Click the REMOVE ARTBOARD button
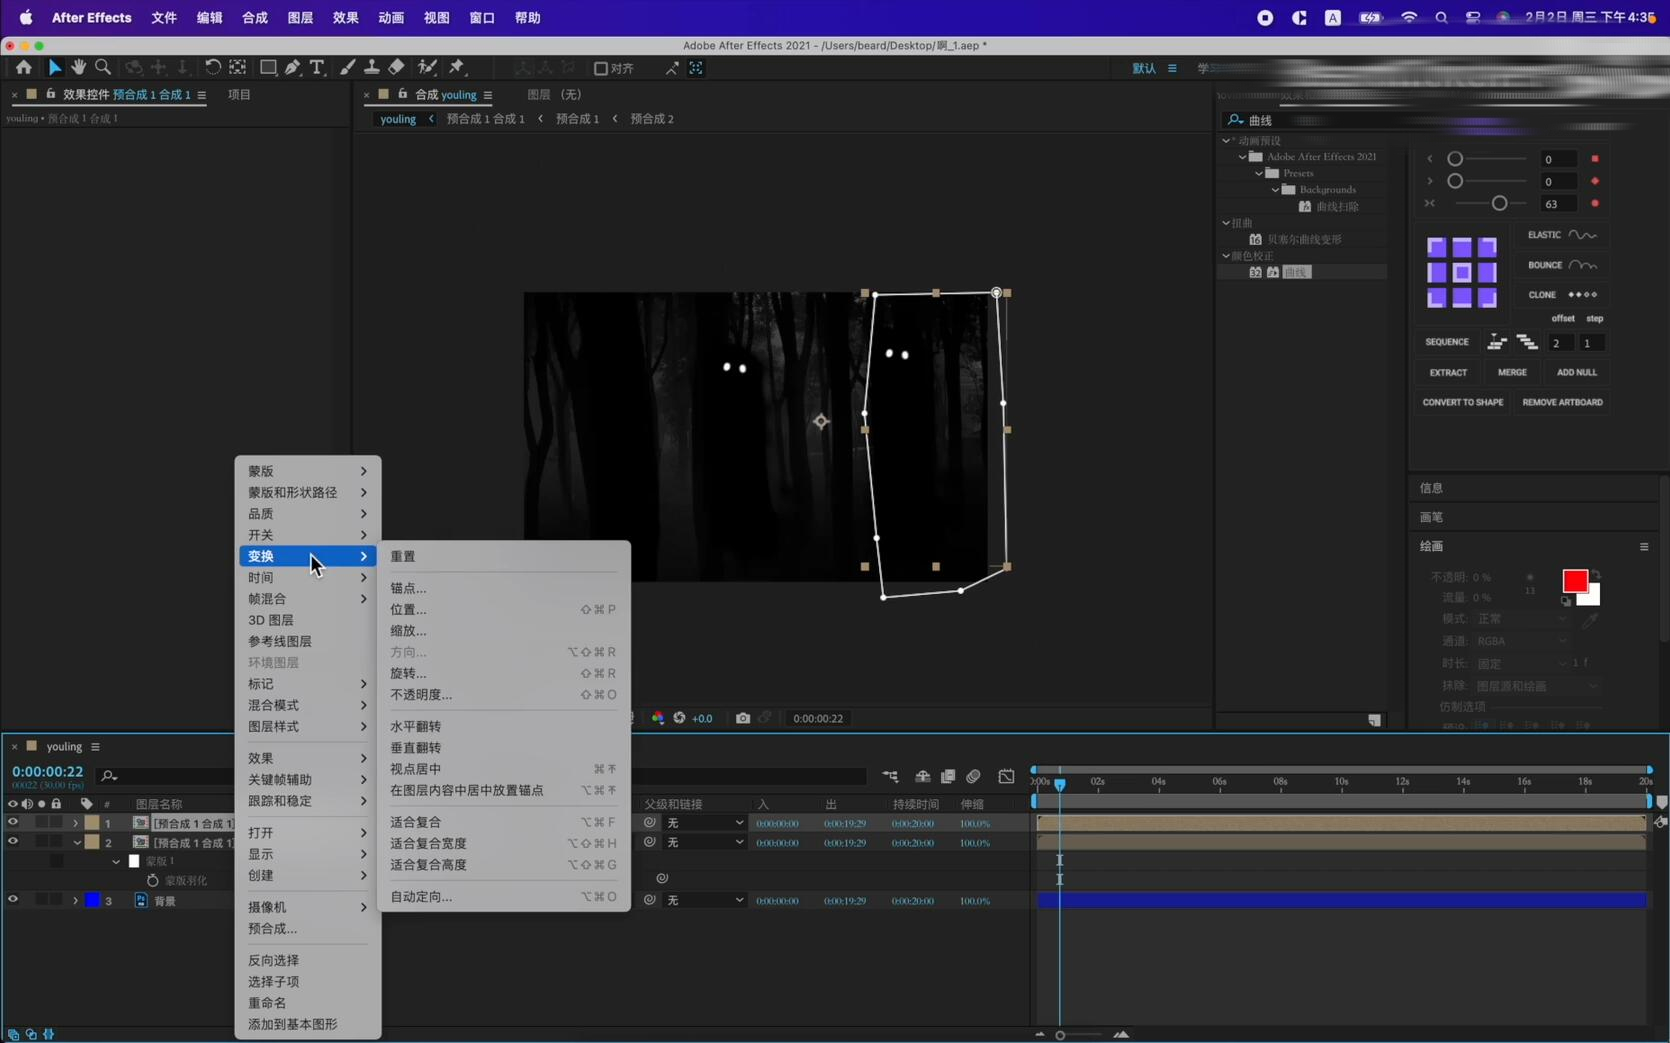This screenshot has width=1670, height=1043. pos(1562,402)
